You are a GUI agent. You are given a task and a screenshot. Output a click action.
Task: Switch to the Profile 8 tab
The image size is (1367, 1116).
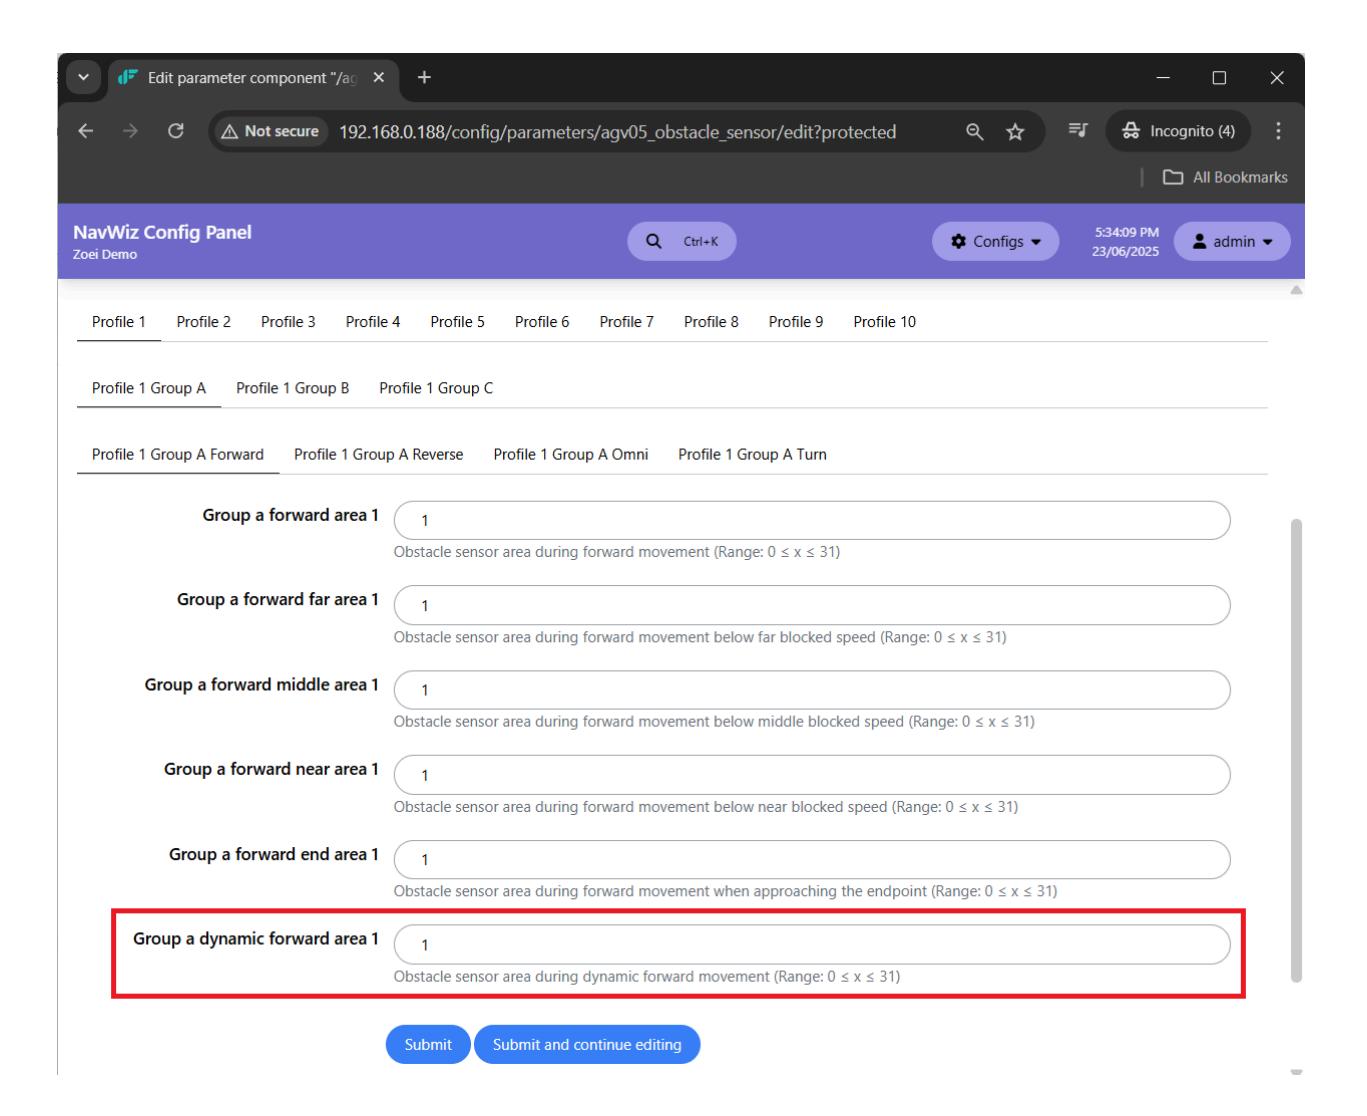coord(711,322)
